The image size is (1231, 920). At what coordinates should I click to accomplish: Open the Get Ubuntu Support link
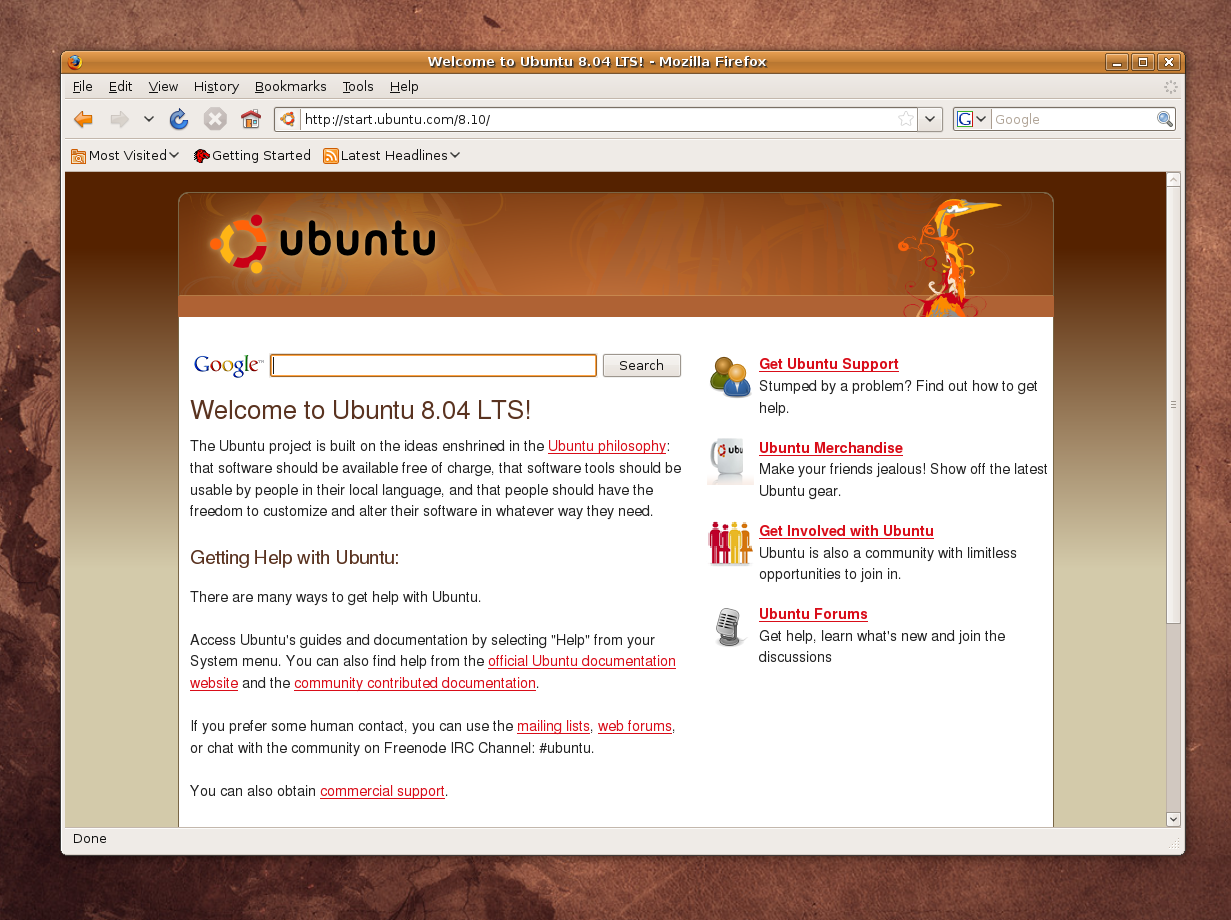[x=829, y=364]
